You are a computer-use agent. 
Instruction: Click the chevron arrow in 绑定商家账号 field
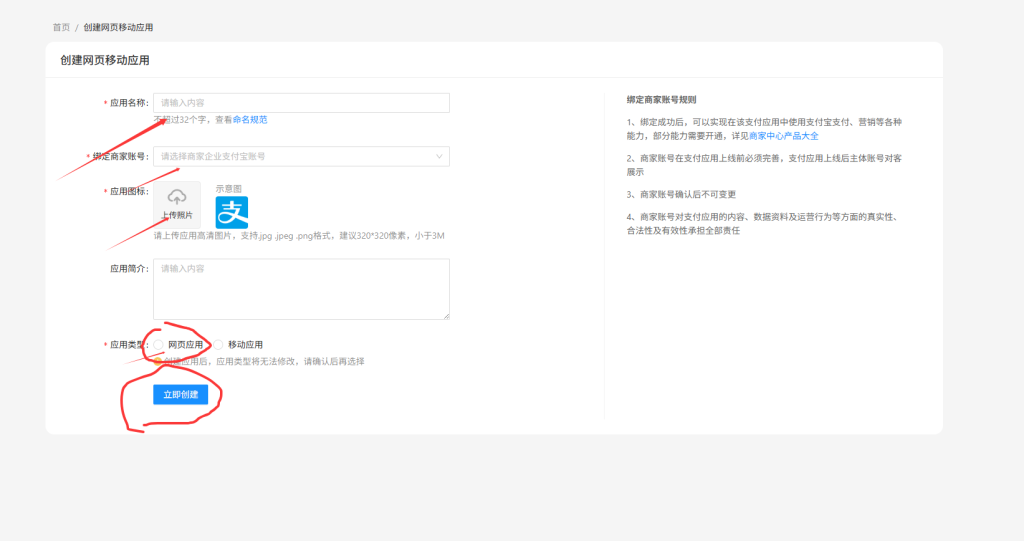pos(439,156)
